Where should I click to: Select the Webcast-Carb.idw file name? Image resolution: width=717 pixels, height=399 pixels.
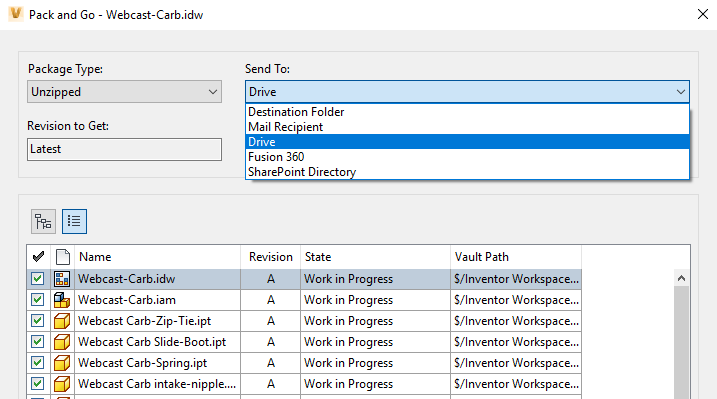click(127, 279)
